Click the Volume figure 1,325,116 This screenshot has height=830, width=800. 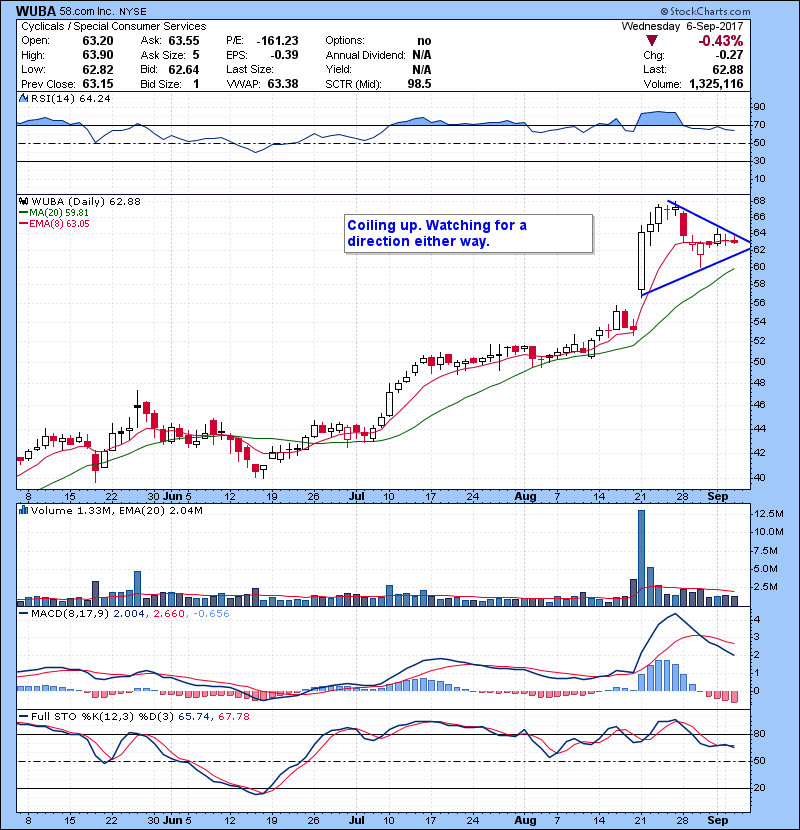pyautogui.click(x=716, y=84)
